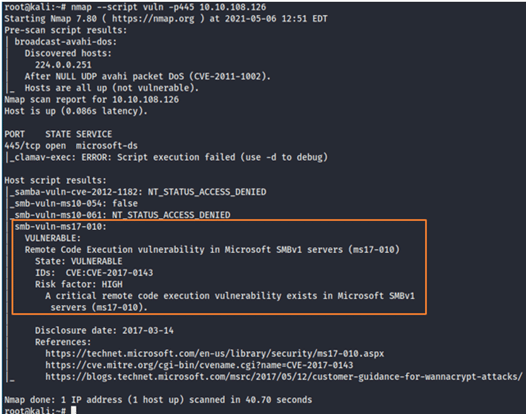Open the technet ms17-010.aspx reference link
Image resolution: width=526 pixels, height=414 pixels.
tap(215, 354)
